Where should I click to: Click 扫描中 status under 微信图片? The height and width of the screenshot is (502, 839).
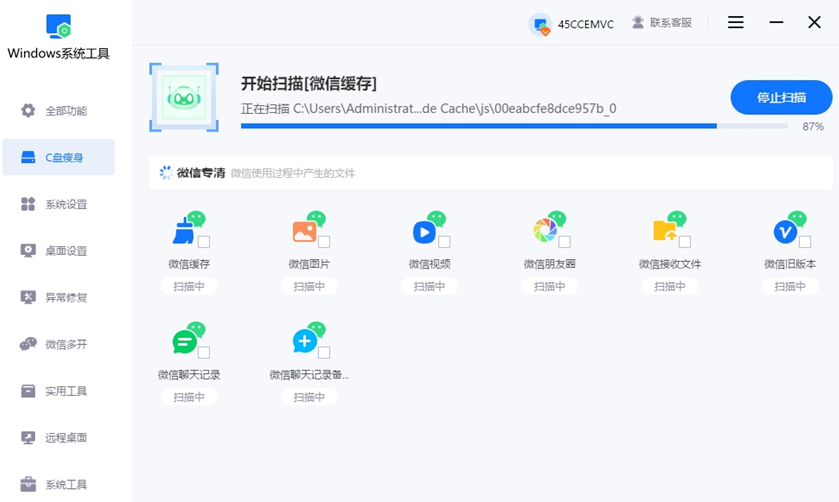pos(309,286)
